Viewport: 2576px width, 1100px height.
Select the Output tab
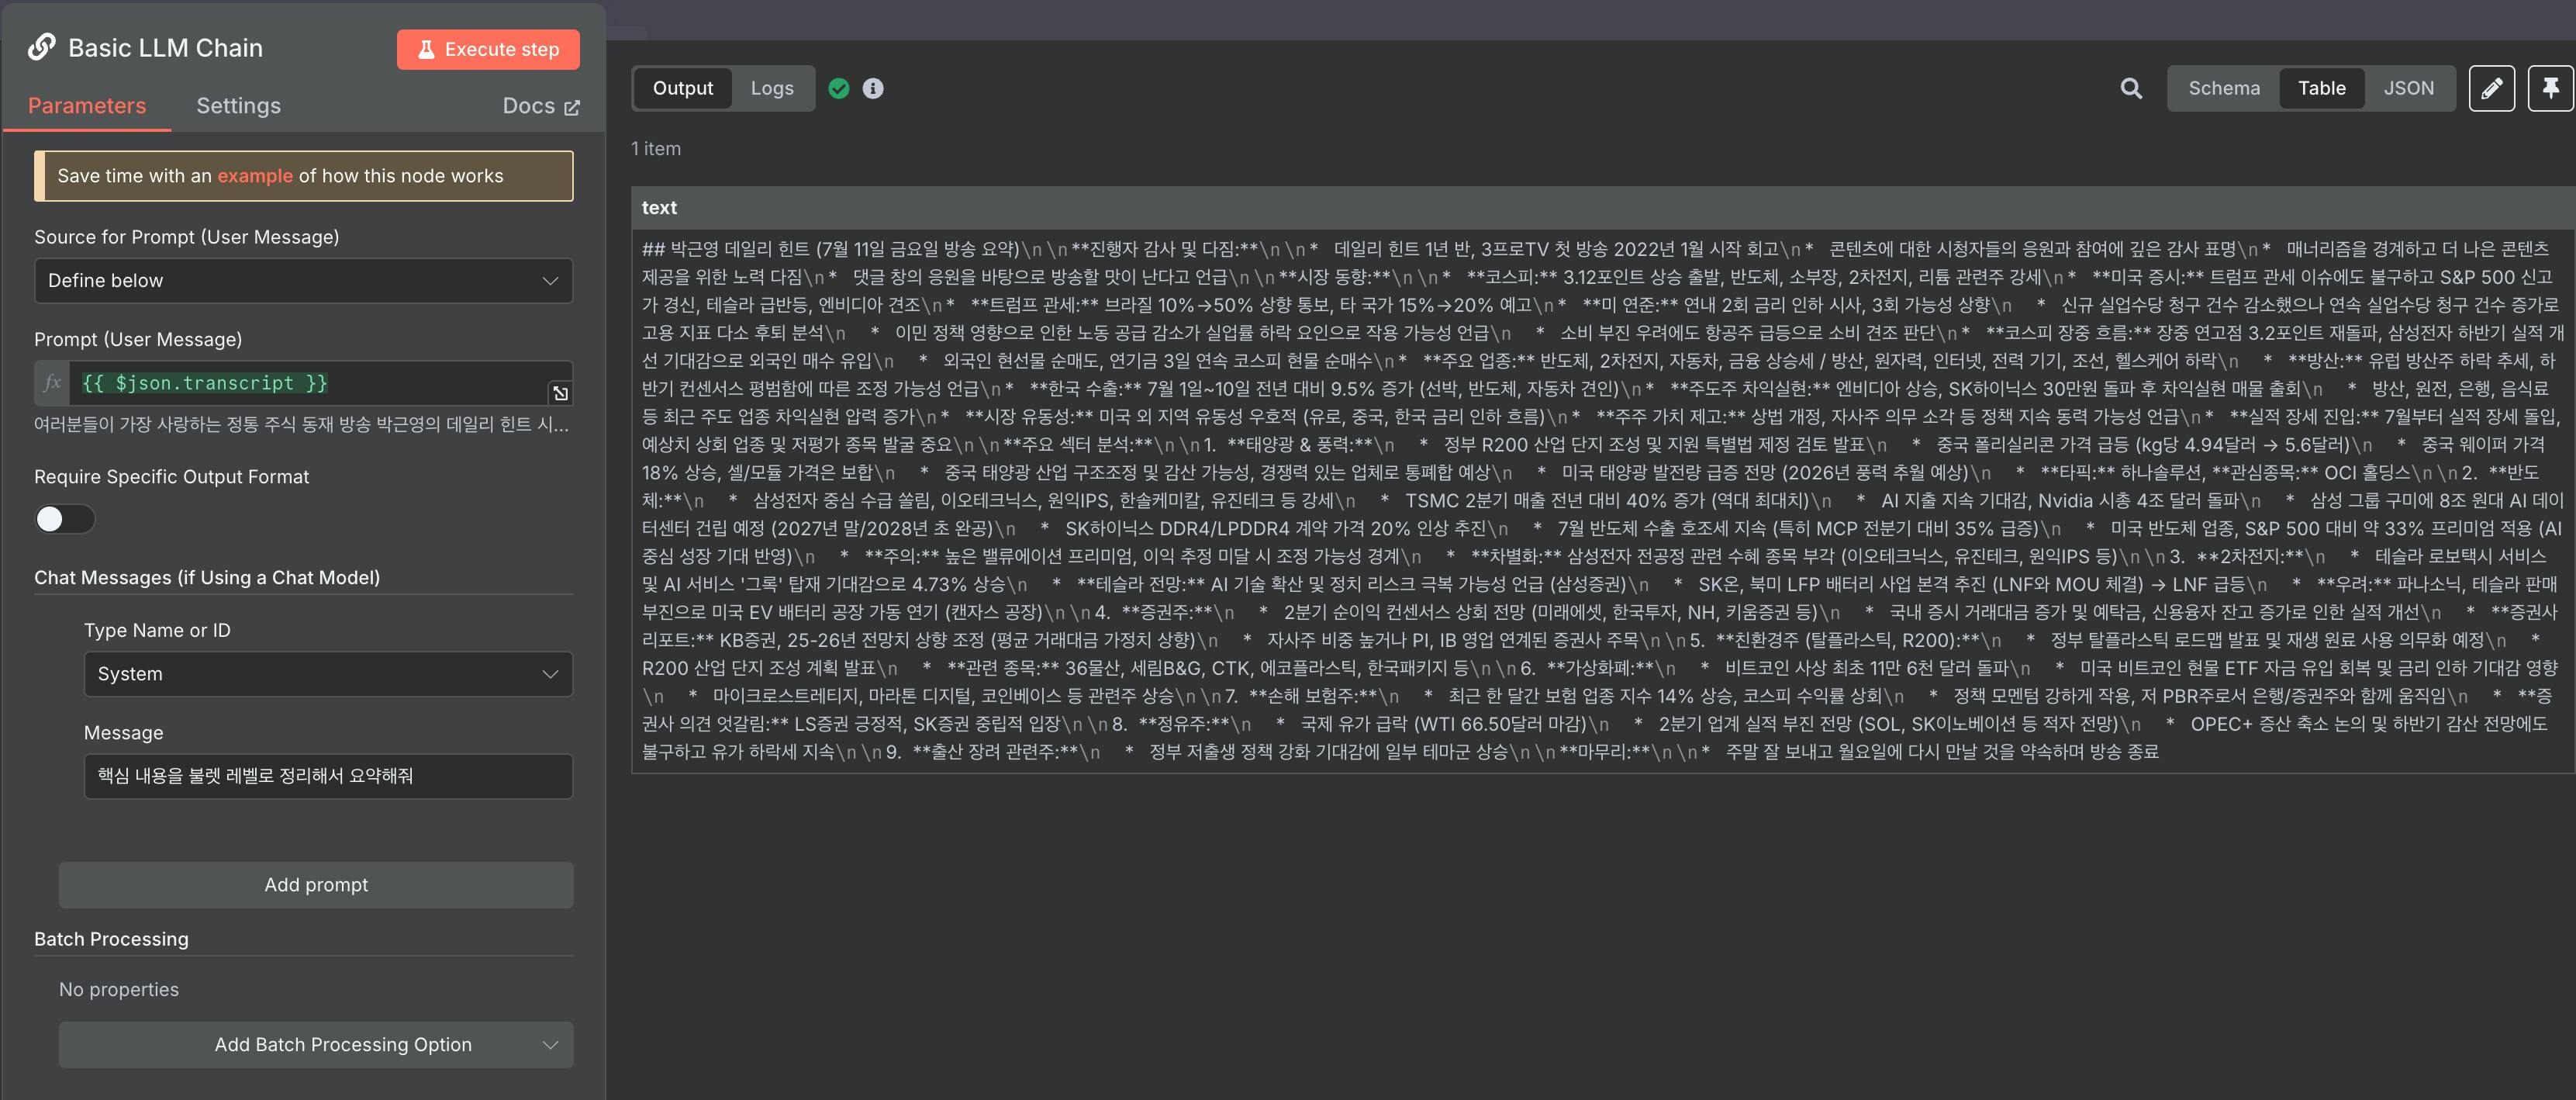(x=683, y=88)
